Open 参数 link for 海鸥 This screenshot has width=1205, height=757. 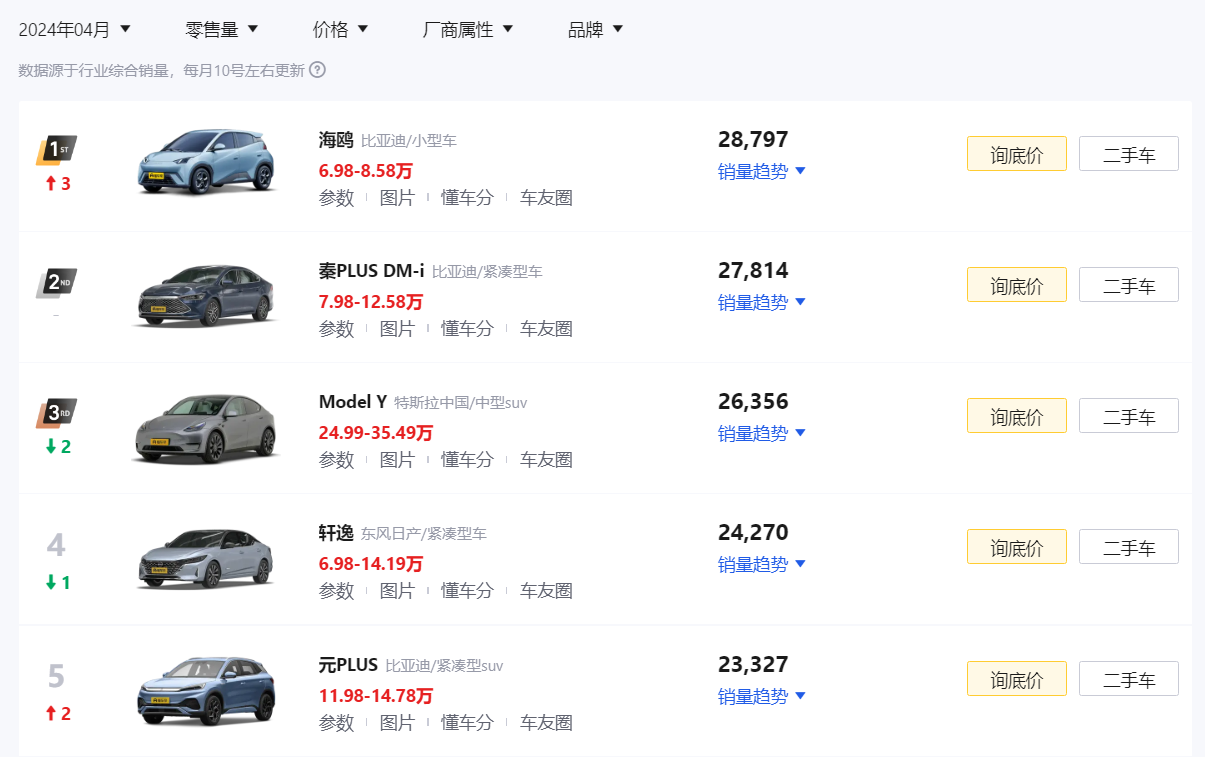(336, 198)
